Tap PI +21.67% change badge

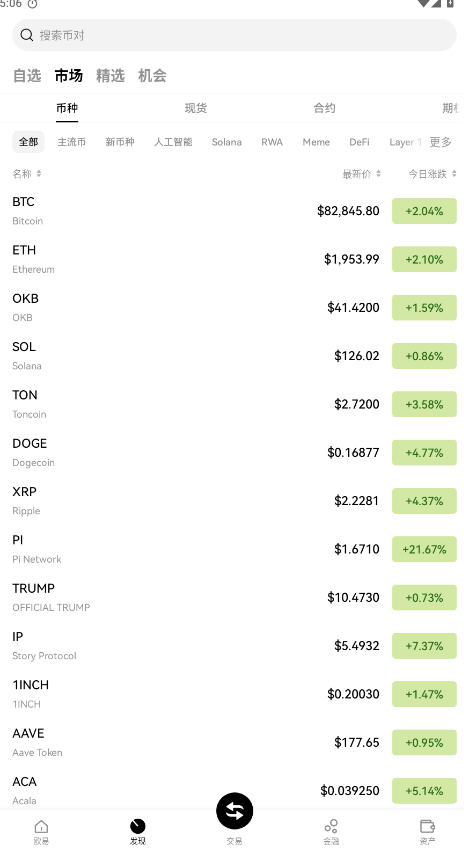point(424,549)
